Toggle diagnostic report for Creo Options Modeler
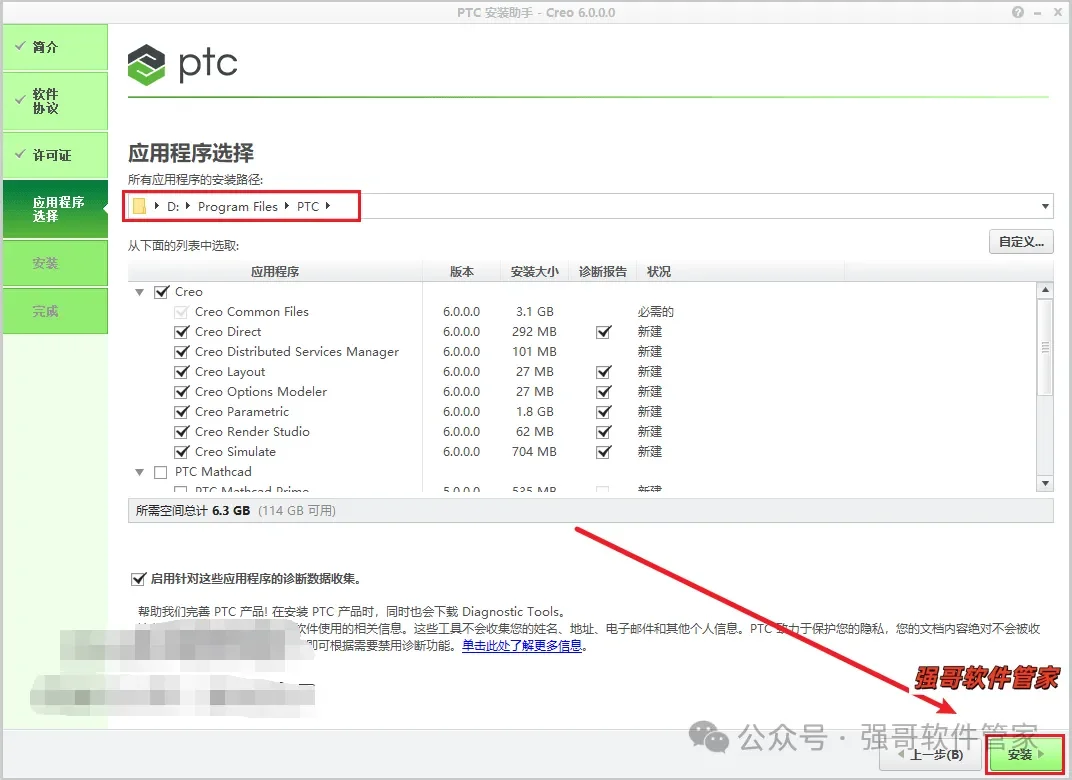Viewport: 1072px width, 780px height. click(603, 392)
